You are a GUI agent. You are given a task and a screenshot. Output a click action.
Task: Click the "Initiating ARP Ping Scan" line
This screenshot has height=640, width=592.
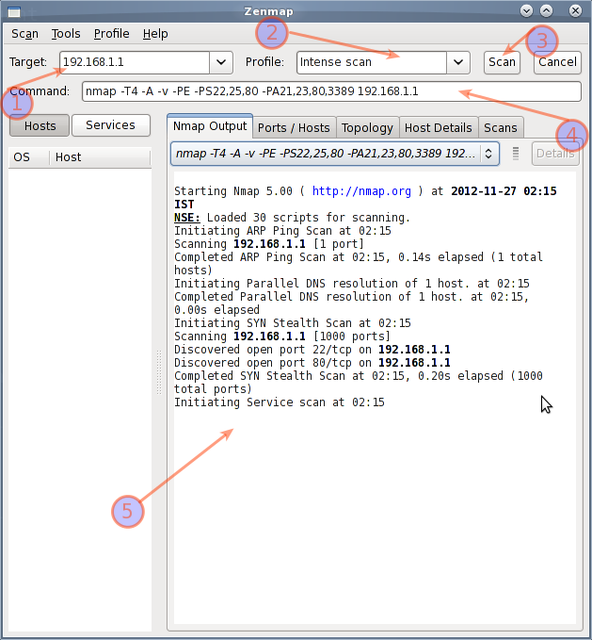point(283,231)
